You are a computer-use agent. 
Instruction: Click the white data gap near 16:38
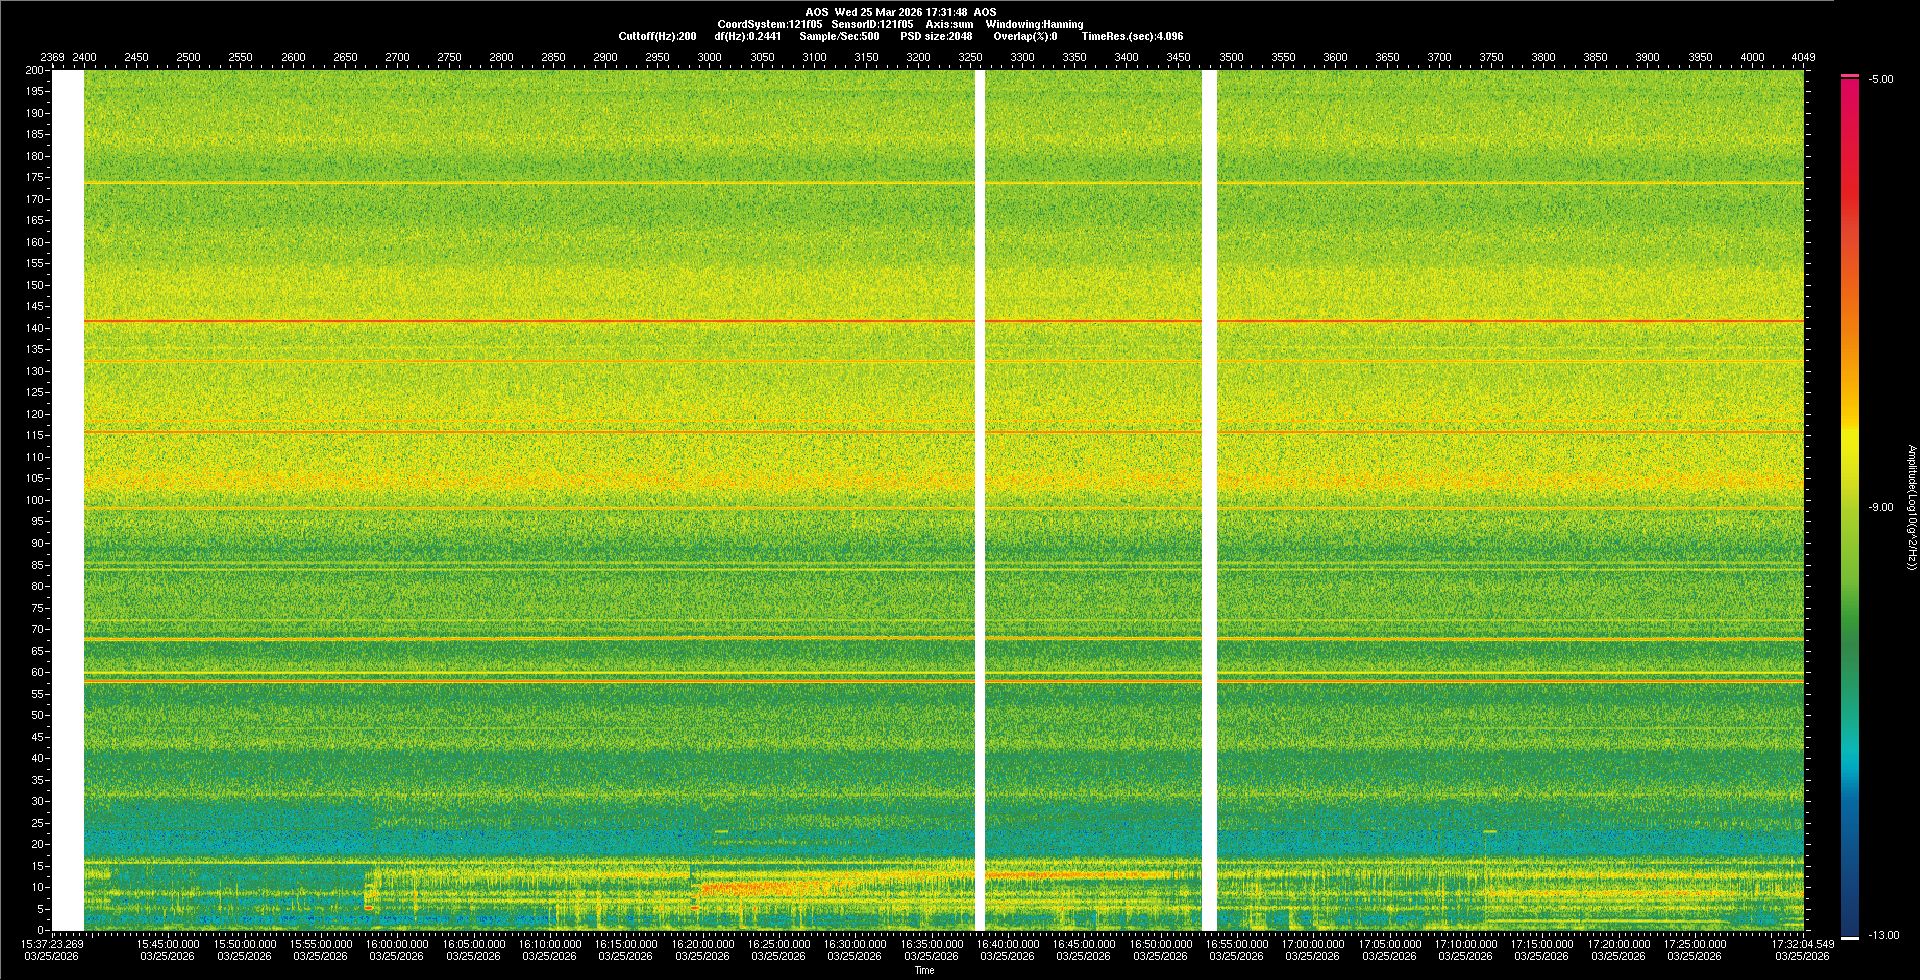[980, 500]
